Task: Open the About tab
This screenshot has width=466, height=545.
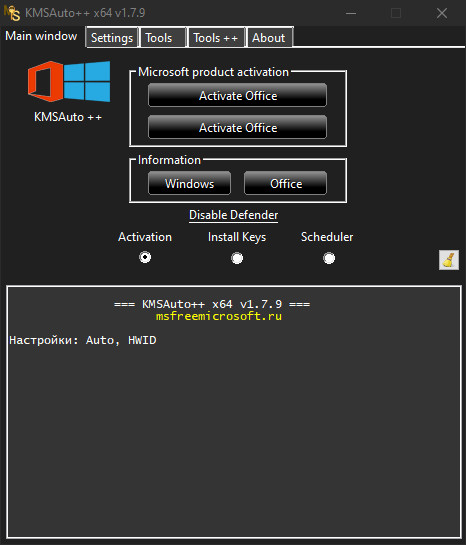Action: coord(269,38)
